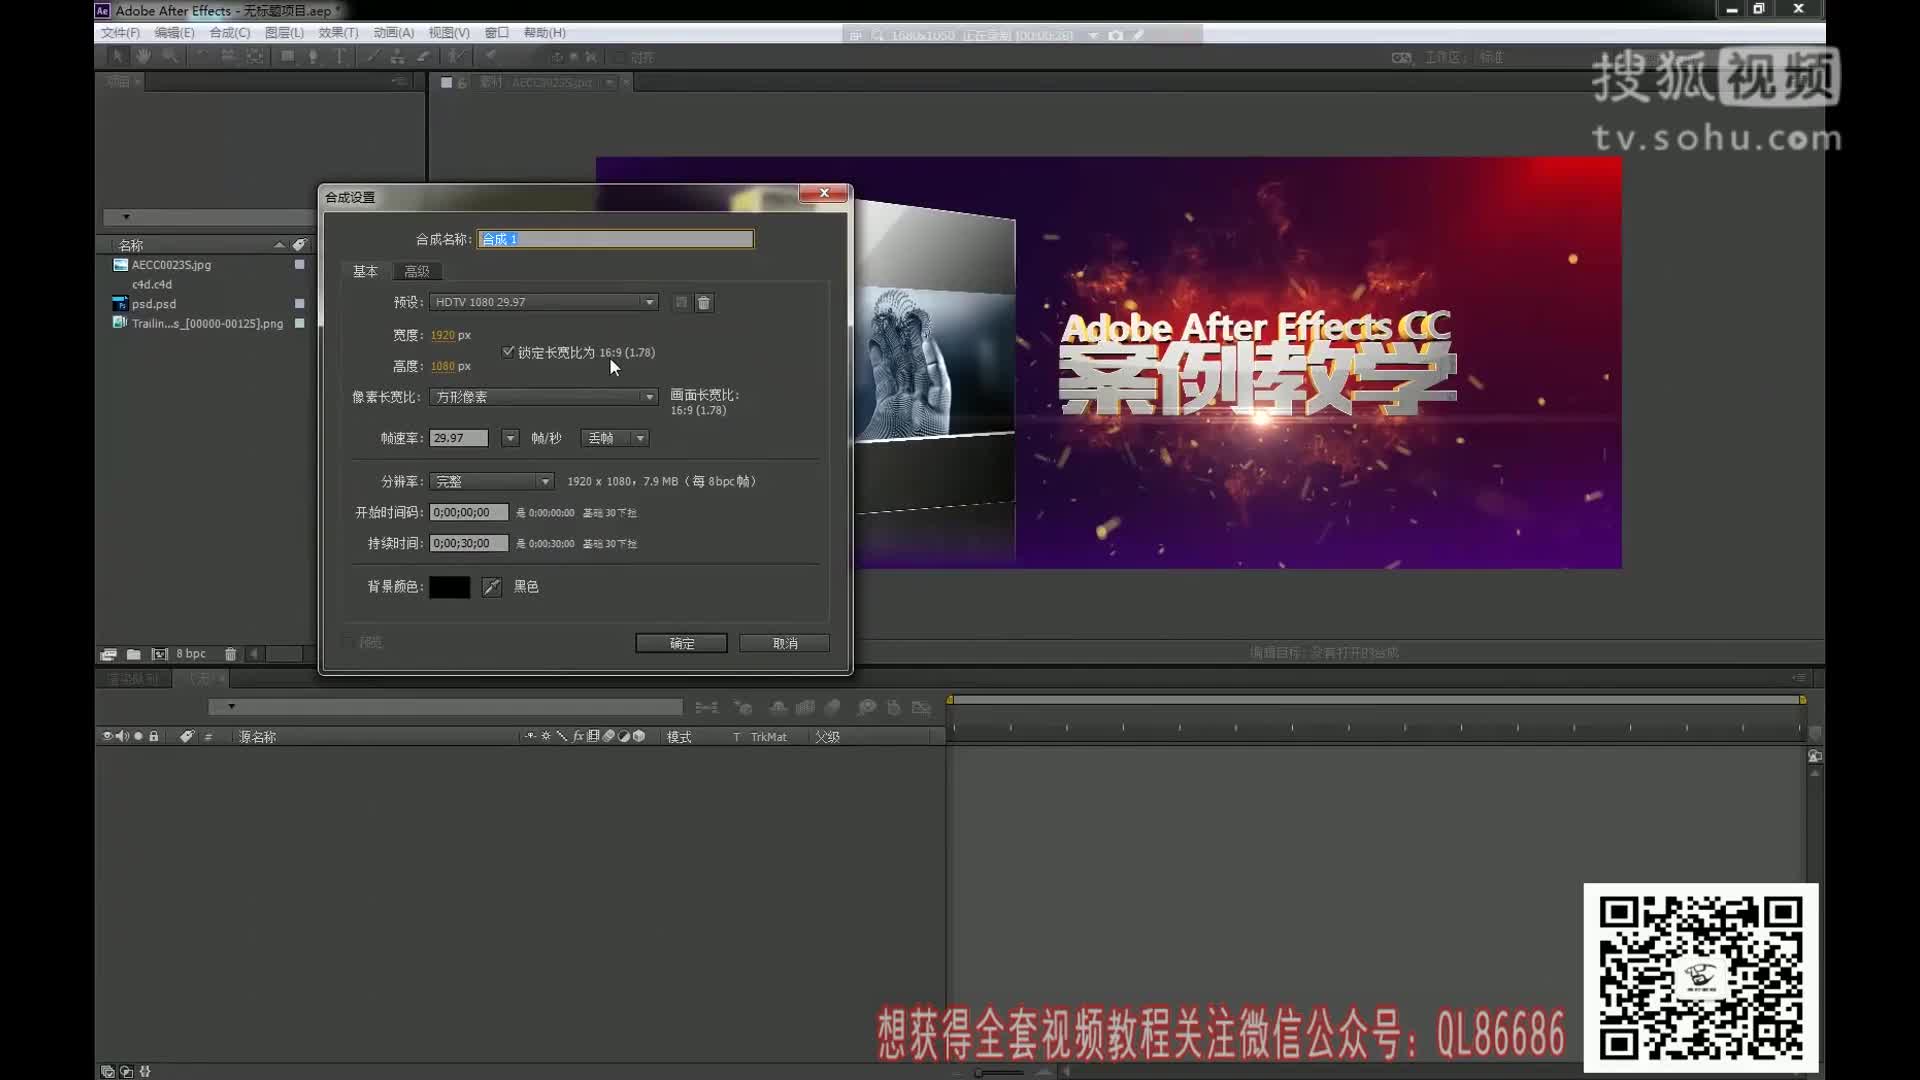Screen dimensions: 1920x1080
Task: Select the Type text tool
Action: 340,56
